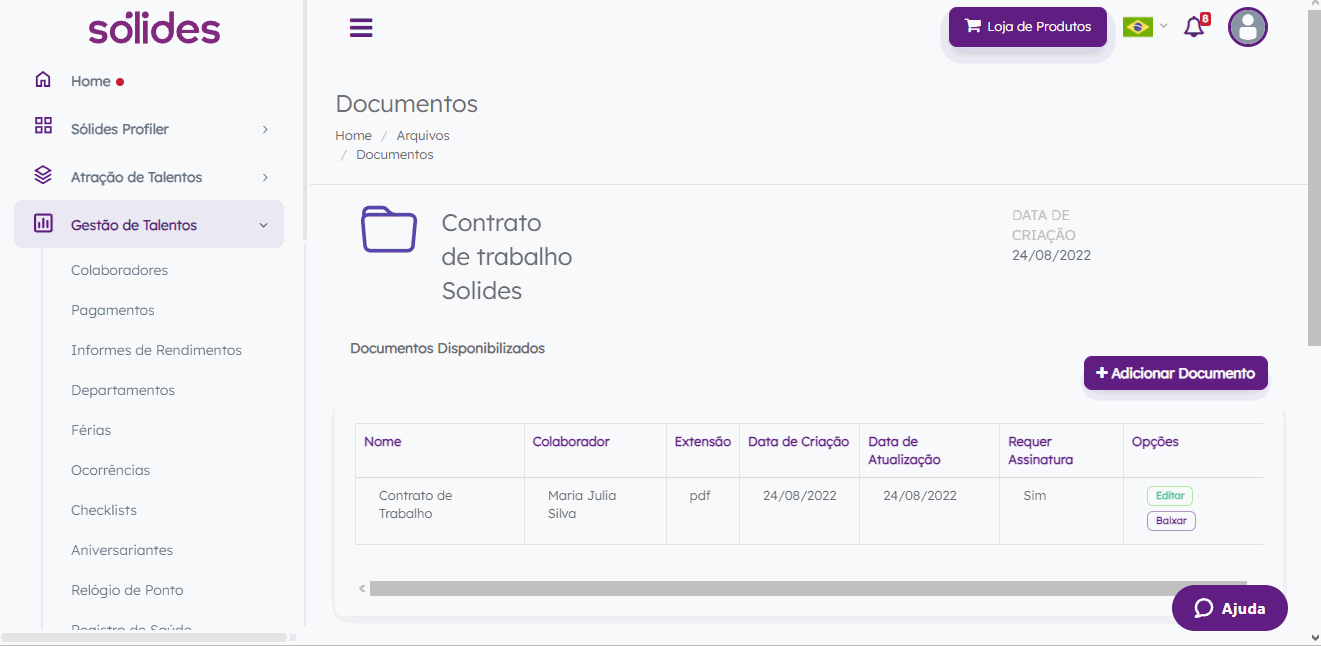Click the Atração de Talentos layers icon
This screenshot has width=1321, height=646.
click(x=43, y=175)
